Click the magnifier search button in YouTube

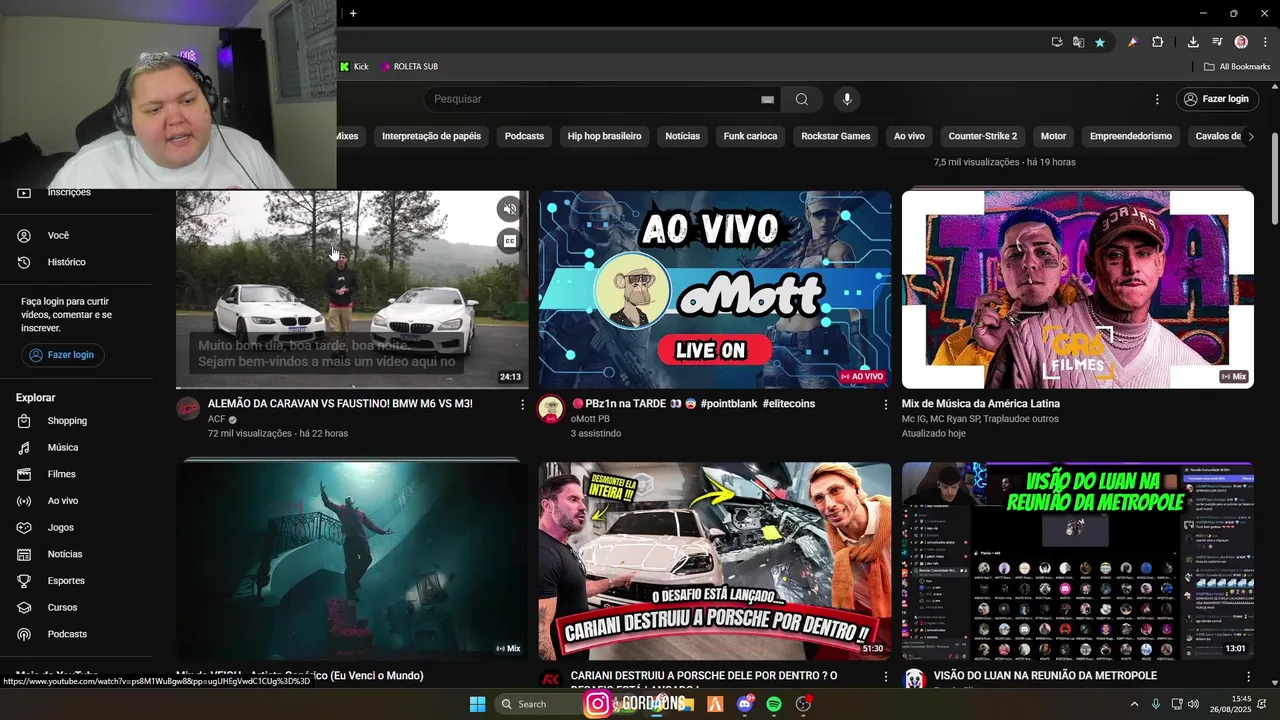[802, 99]
